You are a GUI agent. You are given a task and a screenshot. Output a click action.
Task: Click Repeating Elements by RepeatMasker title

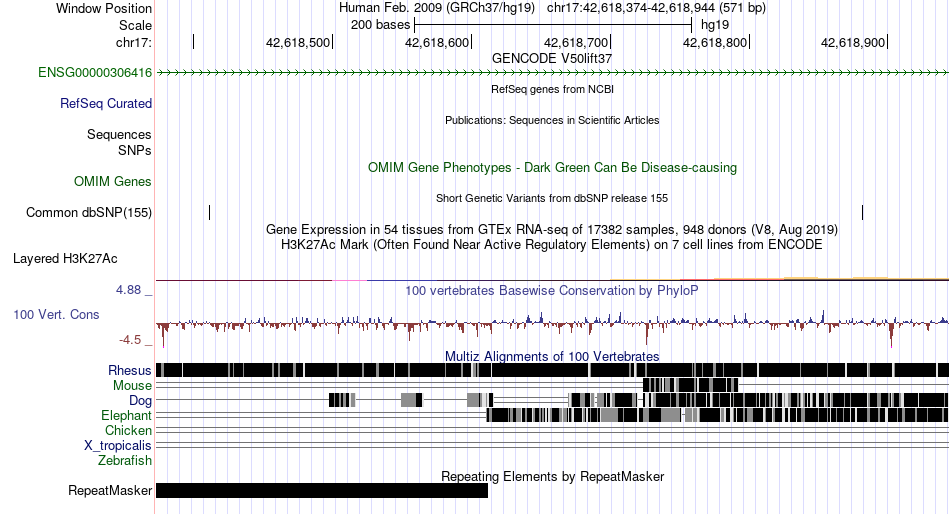click(x=552, y=476)
